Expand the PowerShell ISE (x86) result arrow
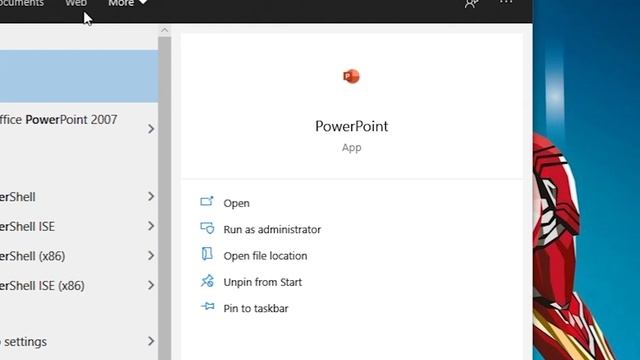The height and width of the screenshot is (360, 640). [151, 285]
